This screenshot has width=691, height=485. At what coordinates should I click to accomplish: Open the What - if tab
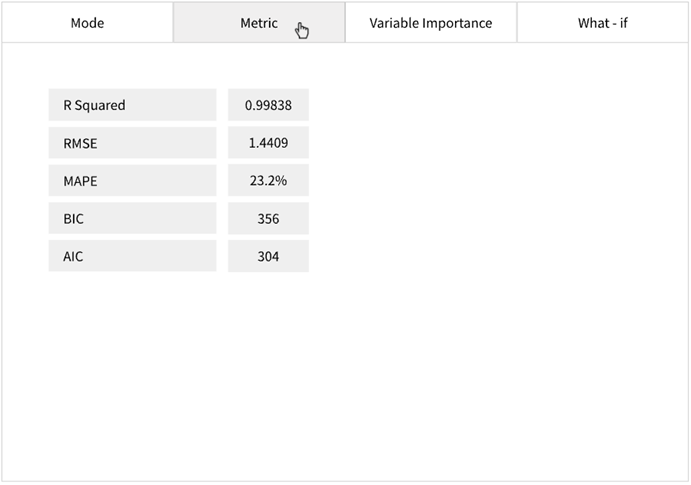603,23
